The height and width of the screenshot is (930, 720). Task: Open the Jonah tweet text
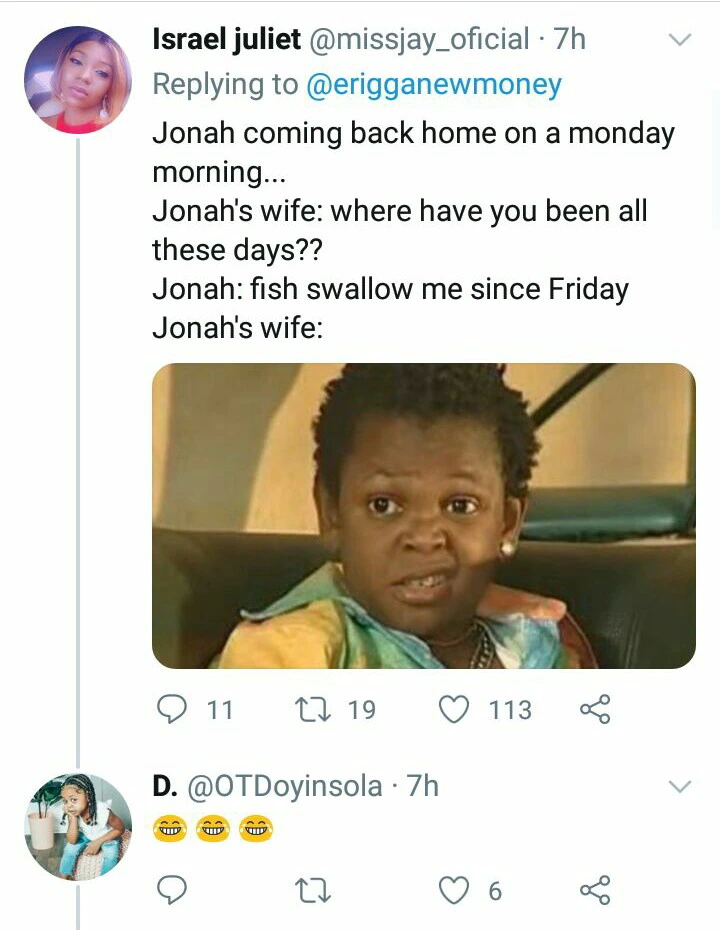tap(400, 230)
